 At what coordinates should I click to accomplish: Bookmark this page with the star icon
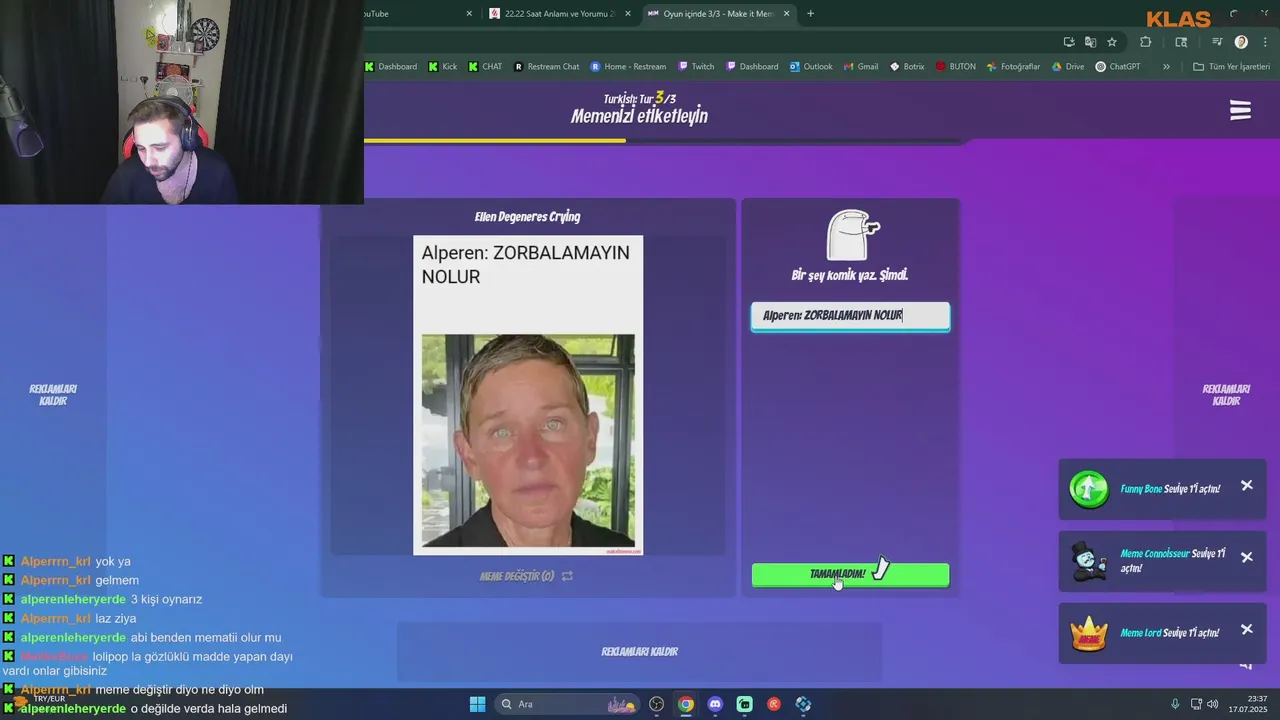click(x=1112, y=42)
